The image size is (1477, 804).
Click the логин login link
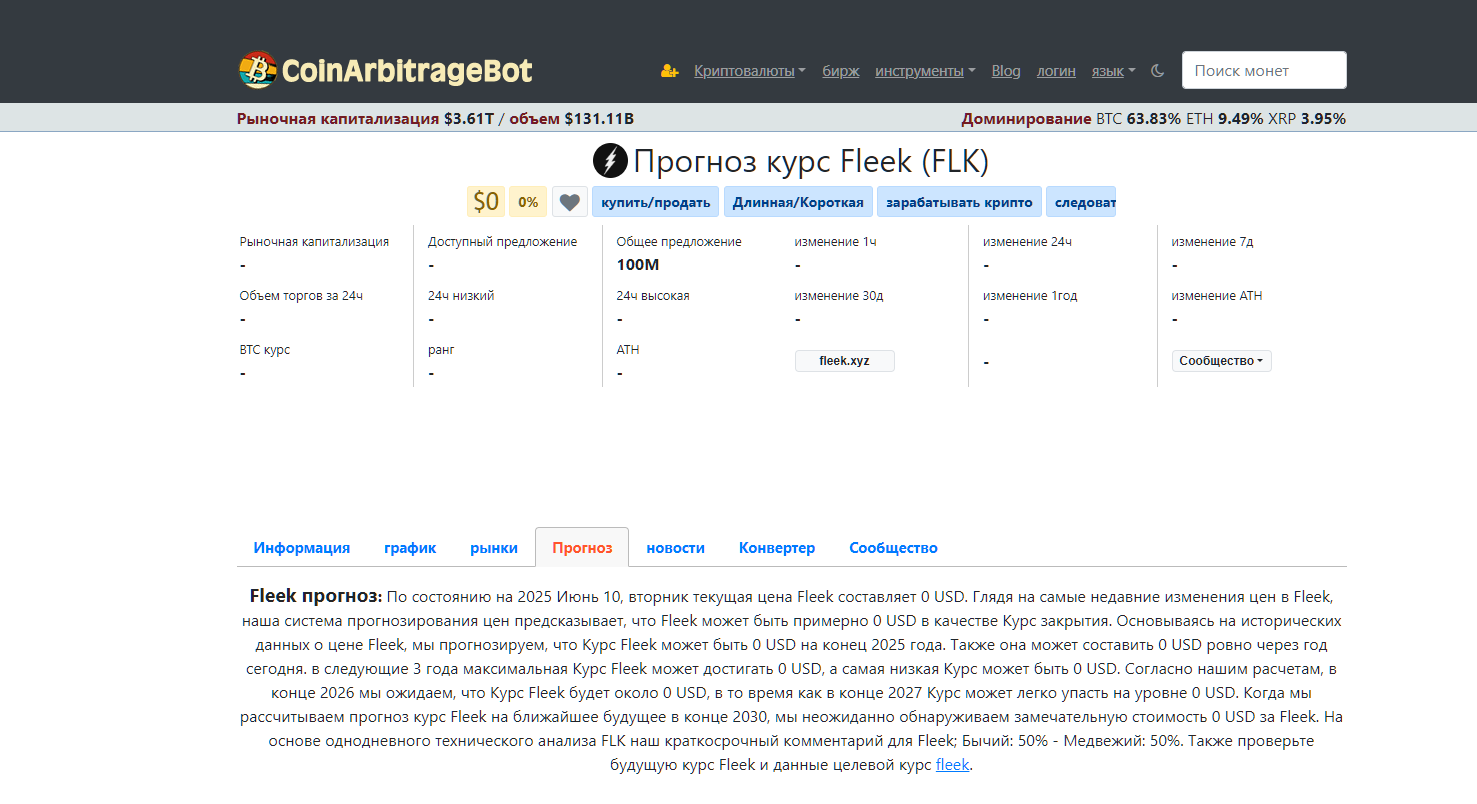tap(1056, 71)
